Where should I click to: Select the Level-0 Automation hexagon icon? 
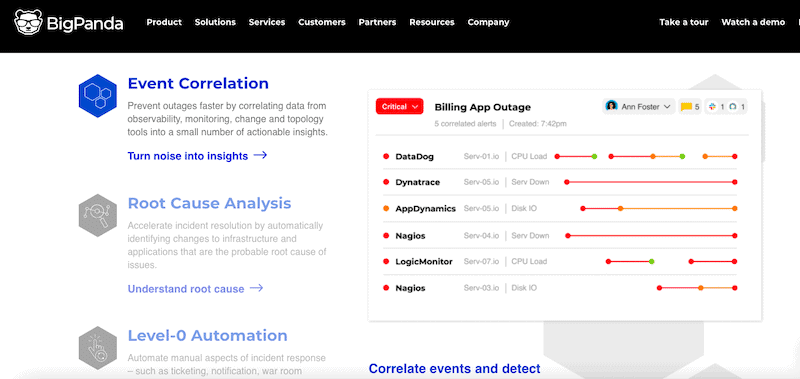pos(97,348)
